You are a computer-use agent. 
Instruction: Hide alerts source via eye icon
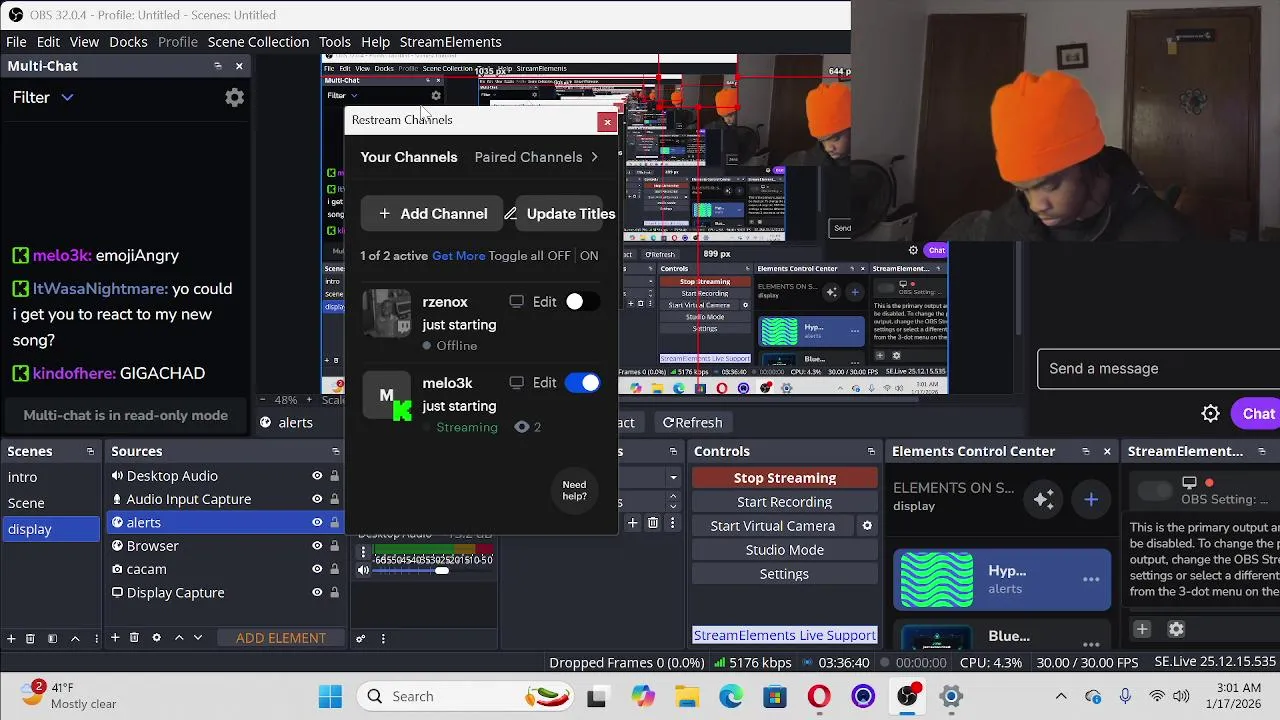click(x=317, y=522)
